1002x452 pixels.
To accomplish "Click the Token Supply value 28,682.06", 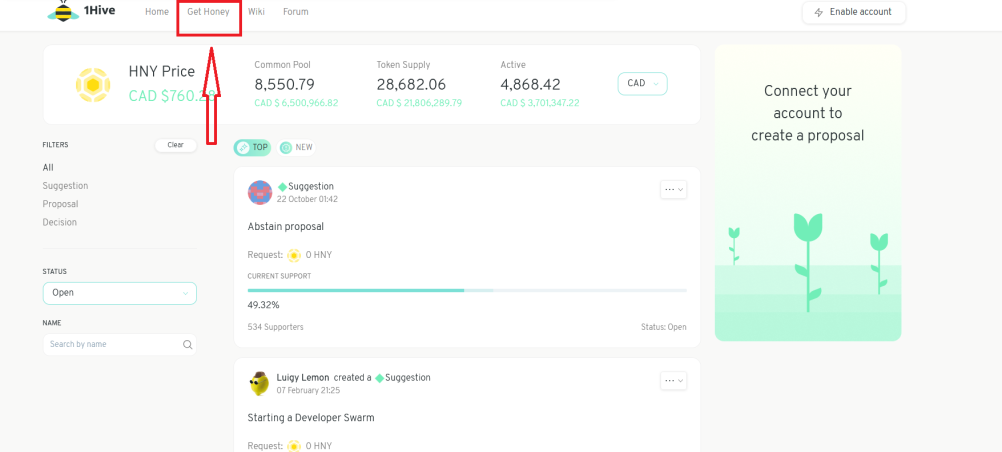I will click(x=411, y=84).
